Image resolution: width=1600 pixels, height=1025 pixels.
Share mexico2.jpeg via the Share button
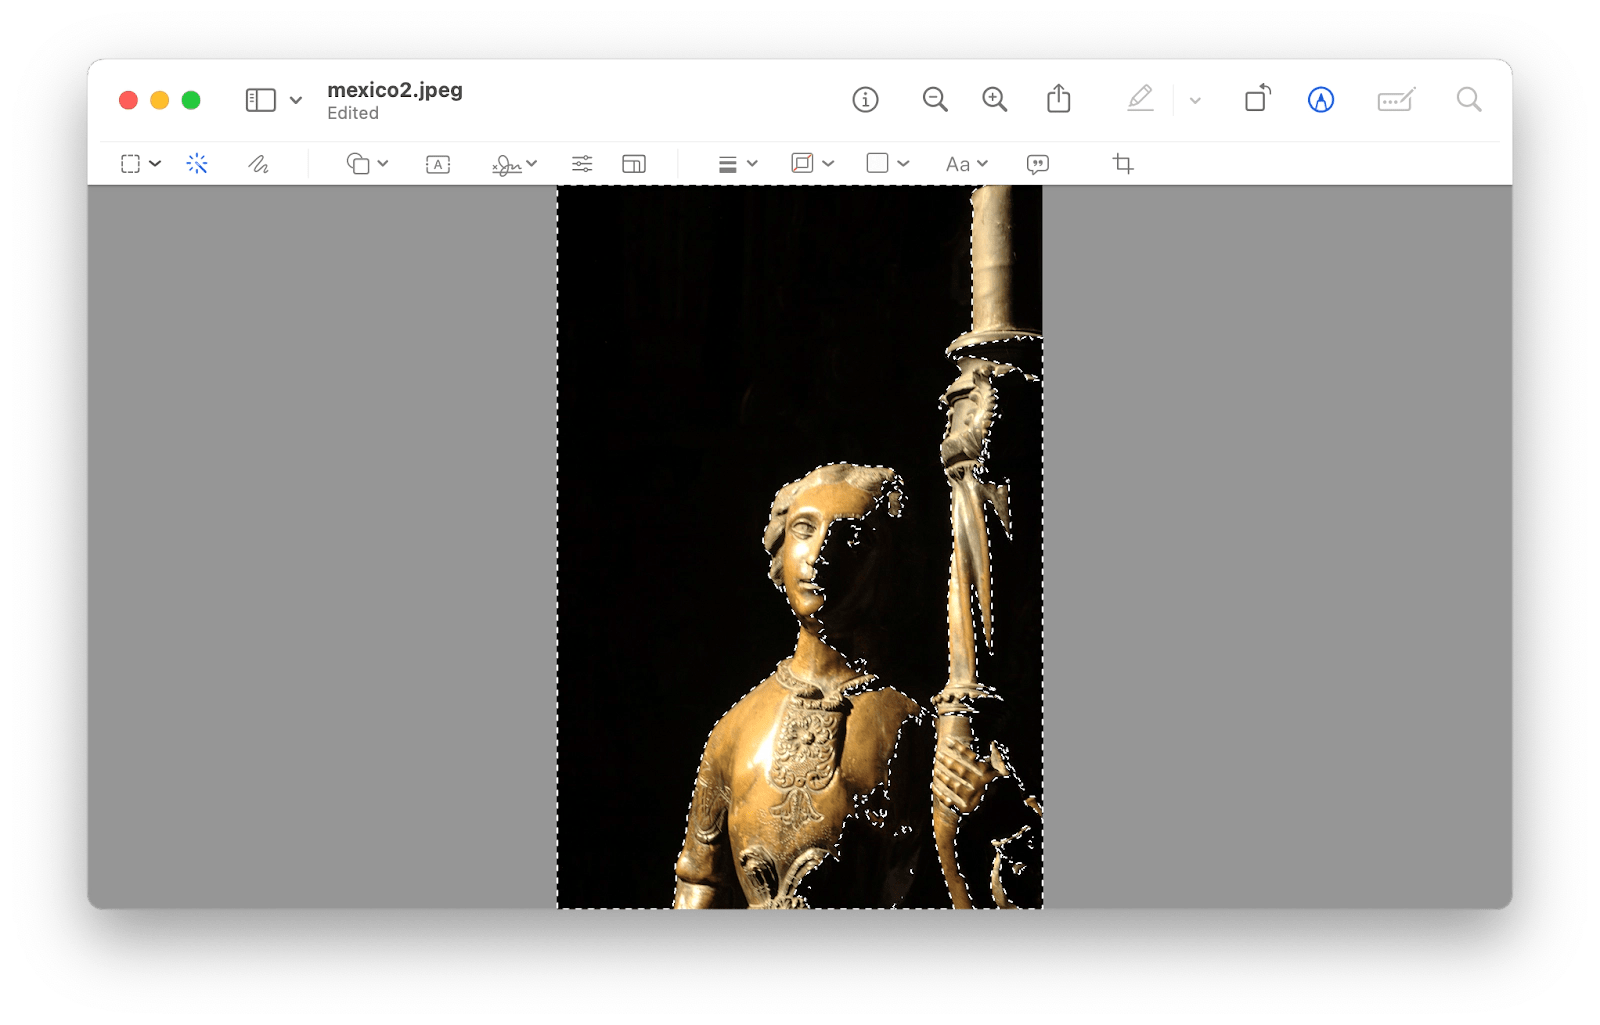[x=1059, y=99]
